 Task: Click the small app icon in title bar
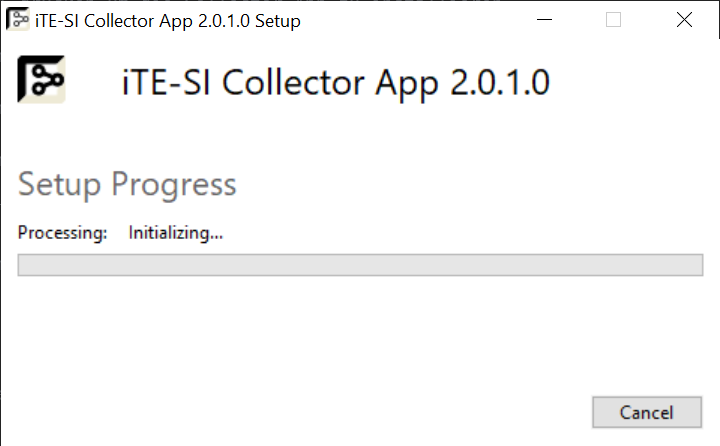click(x=18, y=20)
